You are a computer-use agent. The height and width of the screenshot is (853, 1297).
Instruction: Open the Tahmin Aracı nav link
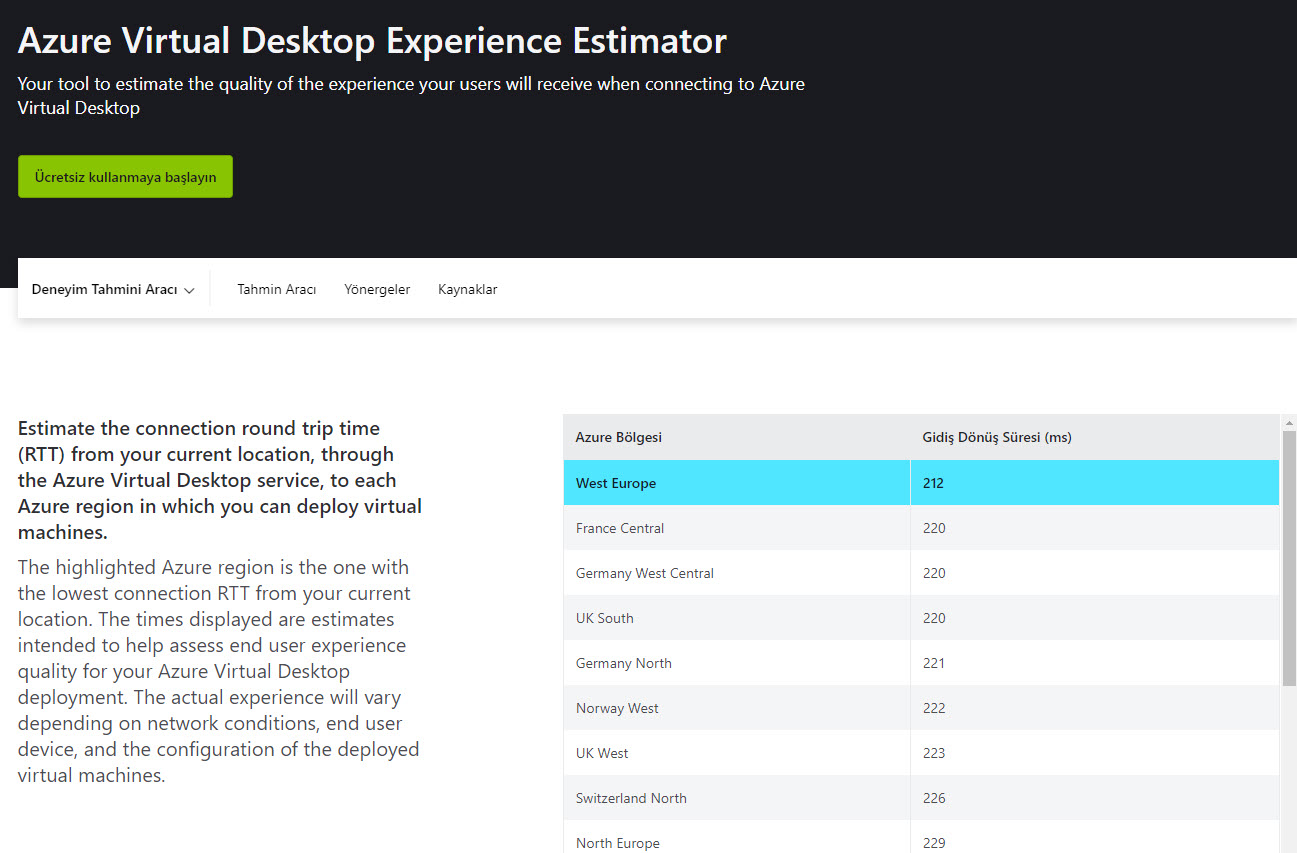coord(276,290)
